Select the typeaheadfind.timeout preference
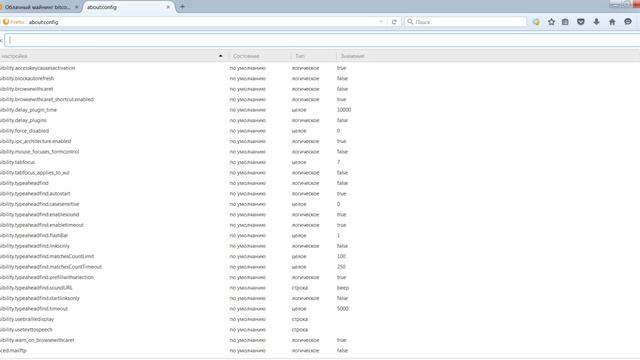The image size is (640, 360). coord(34,309)
